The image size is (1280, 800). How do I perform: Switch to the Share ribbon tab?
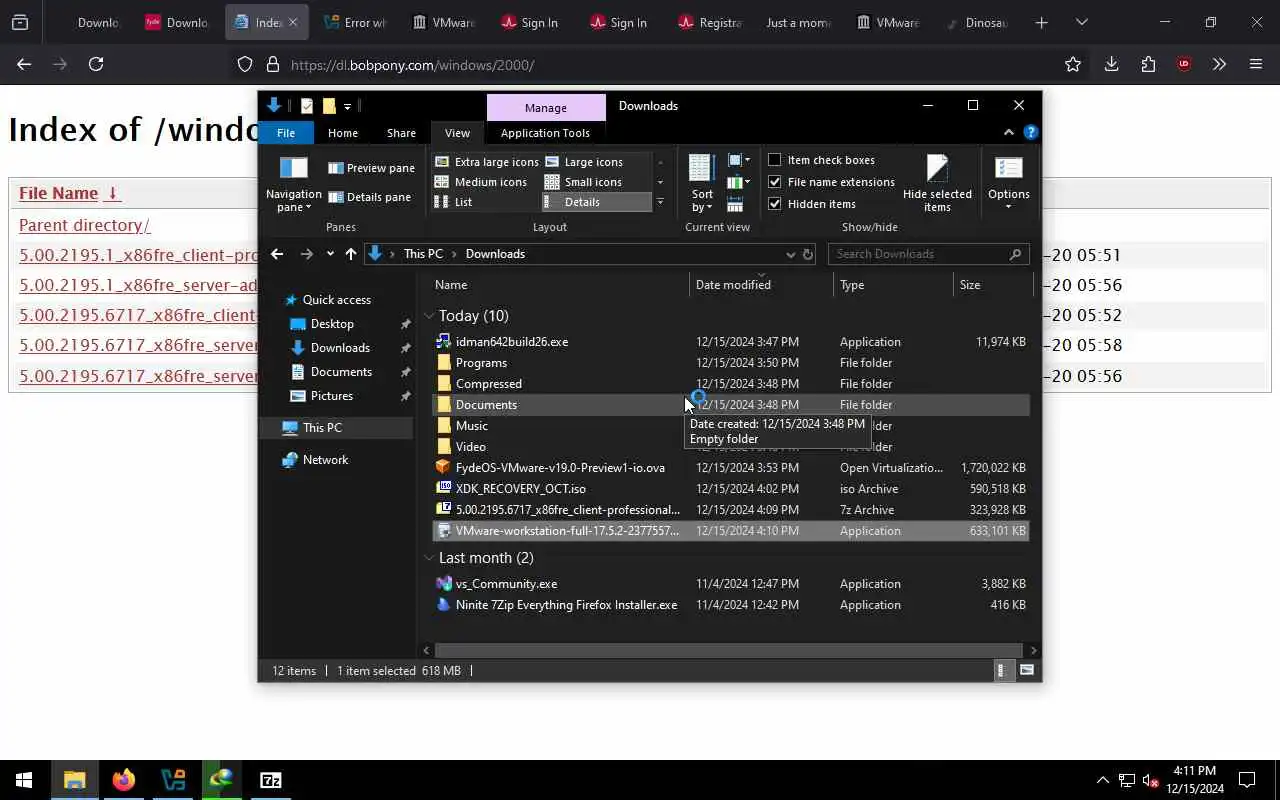pos(401,133)
